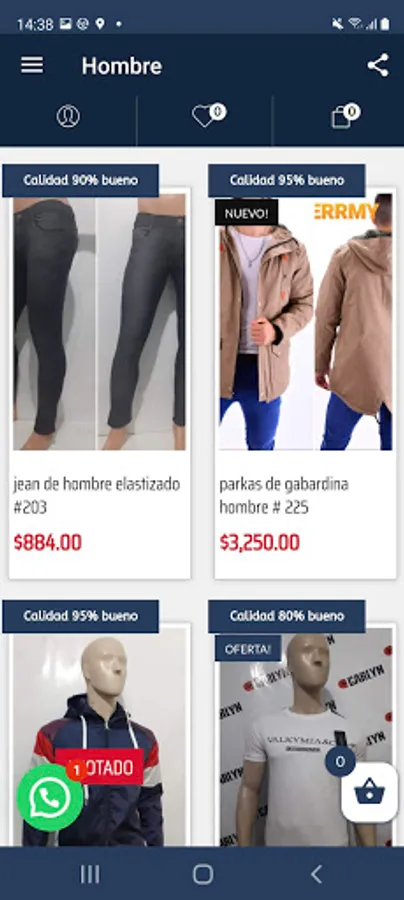Tap Android back navigation arrow
The width and height of the screenshot is (404, 900).
[316, 874]
